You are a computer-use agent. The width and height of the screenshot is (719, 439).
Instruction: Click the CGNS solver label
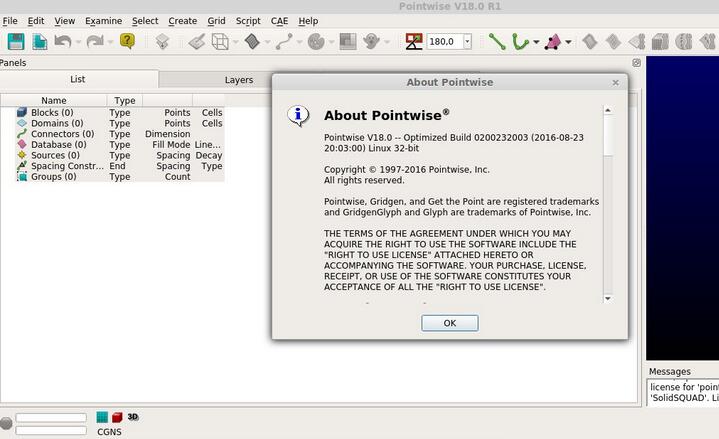pos(109,432)
